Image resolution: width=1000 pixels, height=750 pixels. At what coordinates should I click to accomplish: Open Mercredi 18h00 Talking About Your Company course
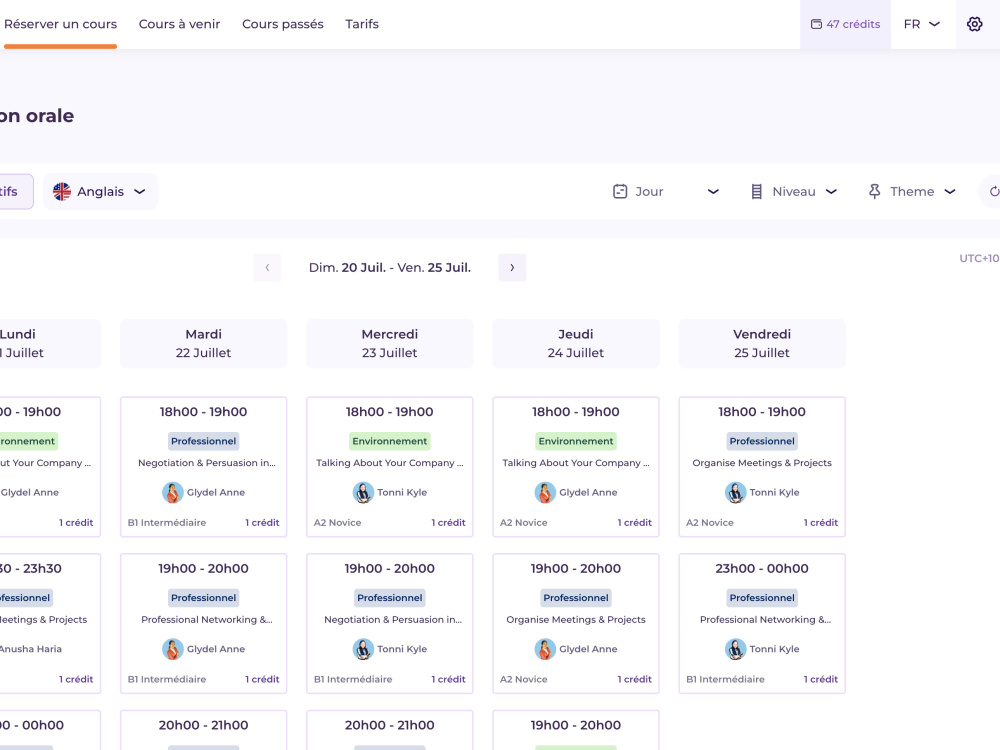390,463
